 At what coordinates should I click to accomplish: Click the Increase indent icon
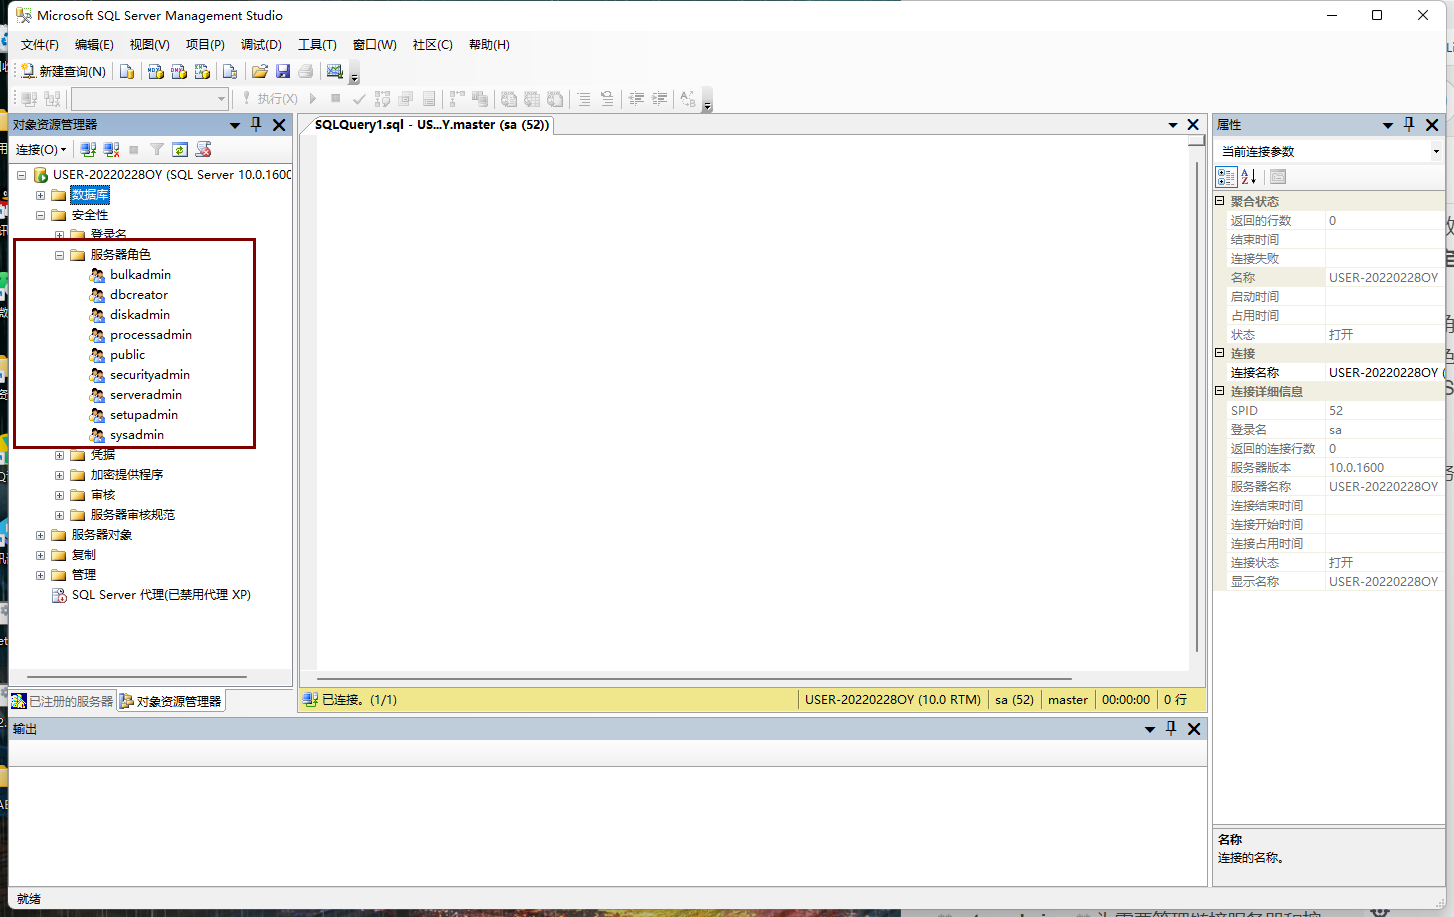click(660, 99)
